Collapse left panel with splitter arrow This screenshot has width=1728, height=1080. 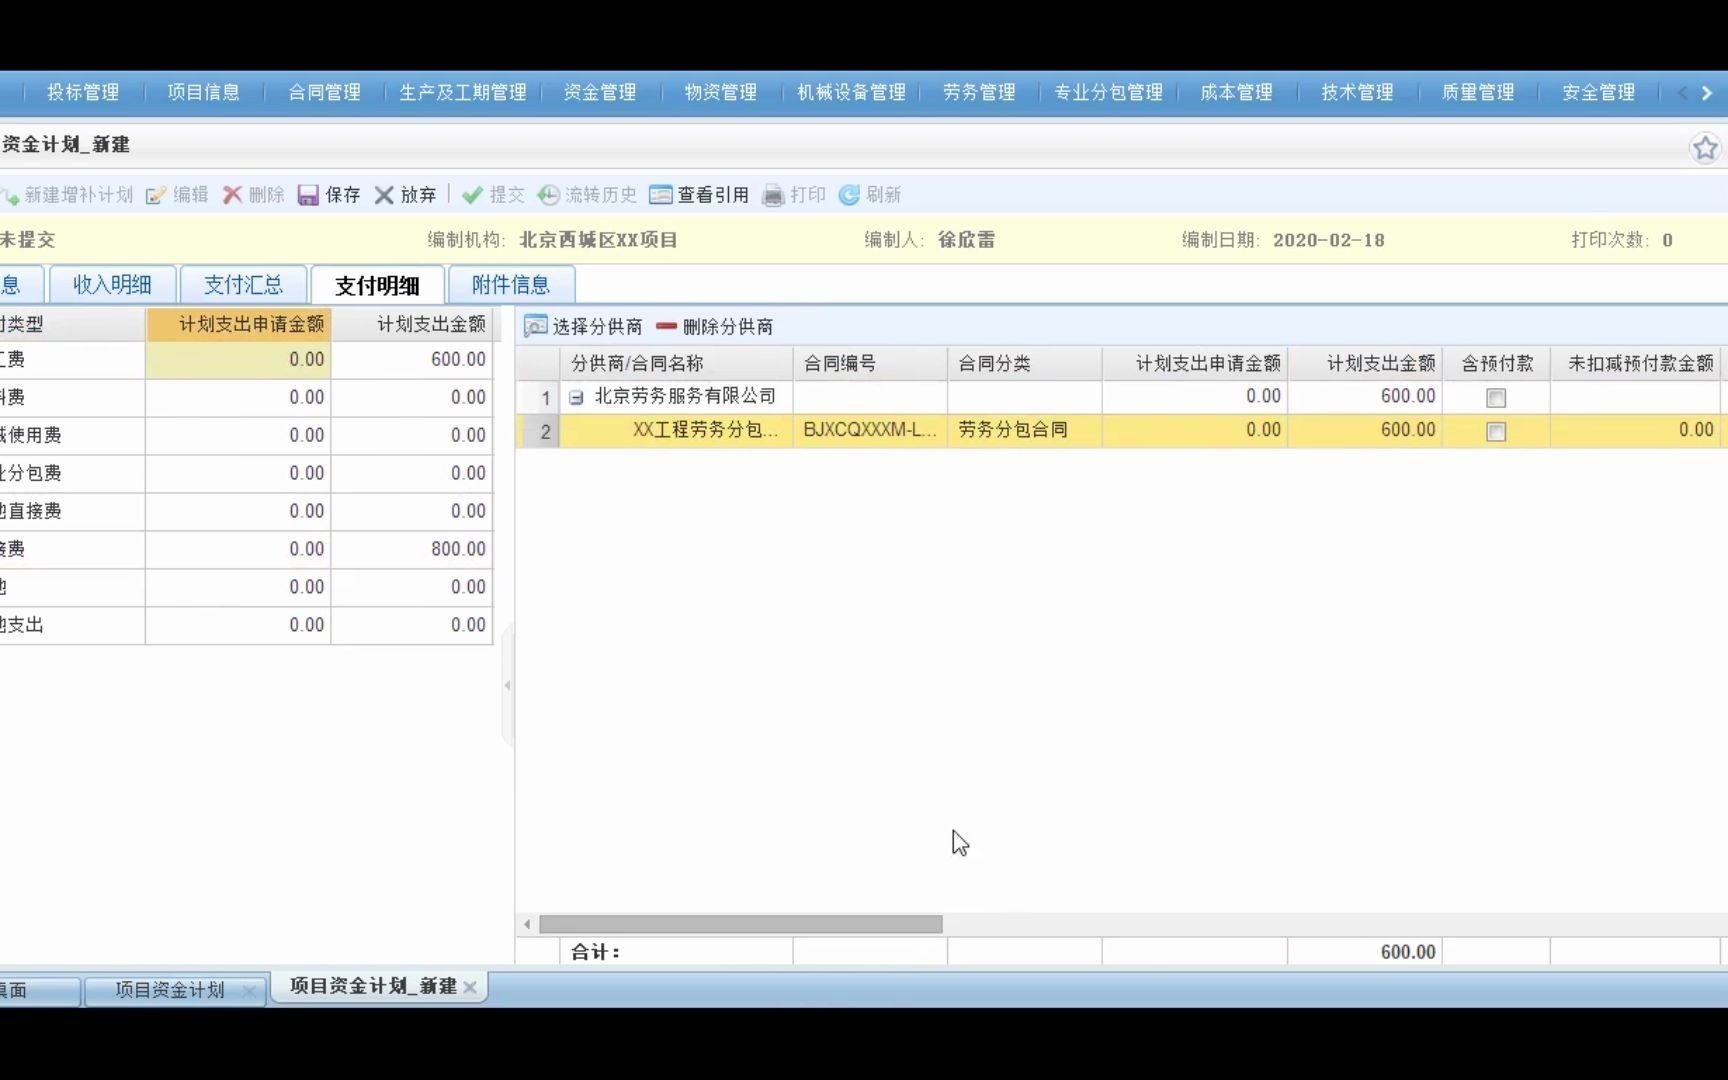pos(507,685)
